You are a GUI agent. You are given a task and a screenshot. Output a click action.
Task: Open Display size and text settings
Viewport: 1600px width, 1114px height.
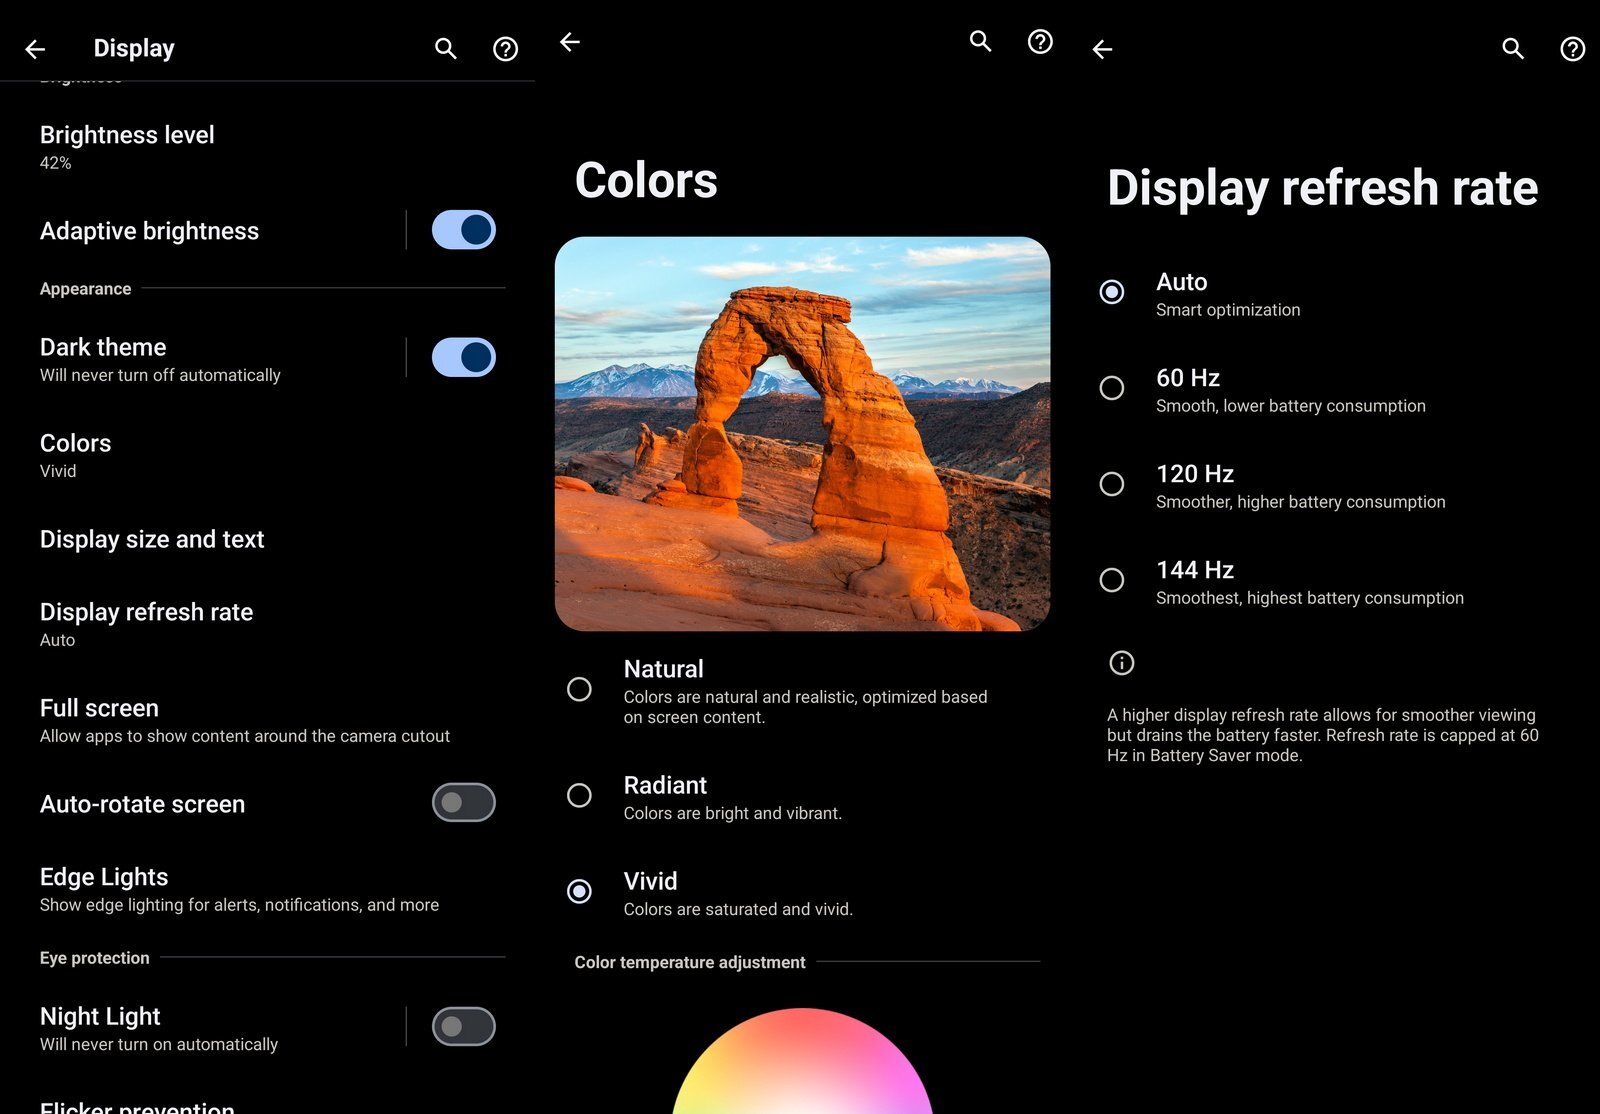[x=267, y=539]
